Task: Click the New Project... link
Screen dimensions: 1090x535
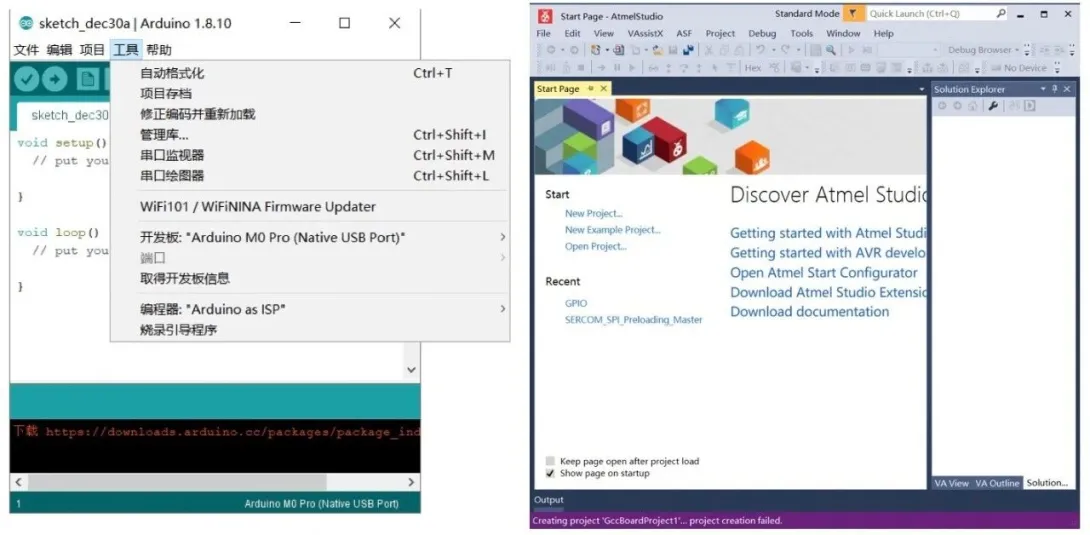Action: pyautogui.click(x=593, y=214)
